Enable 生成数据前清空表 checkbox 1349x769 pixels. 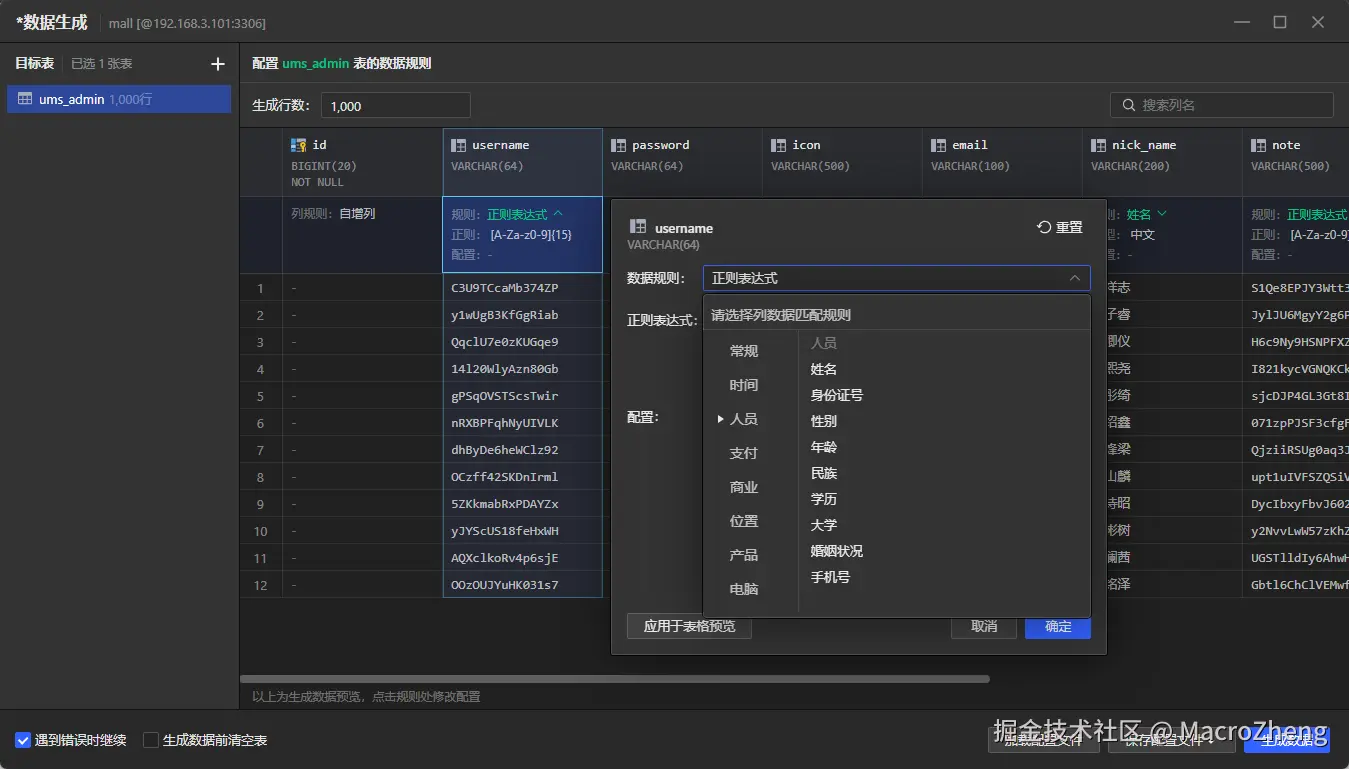click(x=151, y=740)
